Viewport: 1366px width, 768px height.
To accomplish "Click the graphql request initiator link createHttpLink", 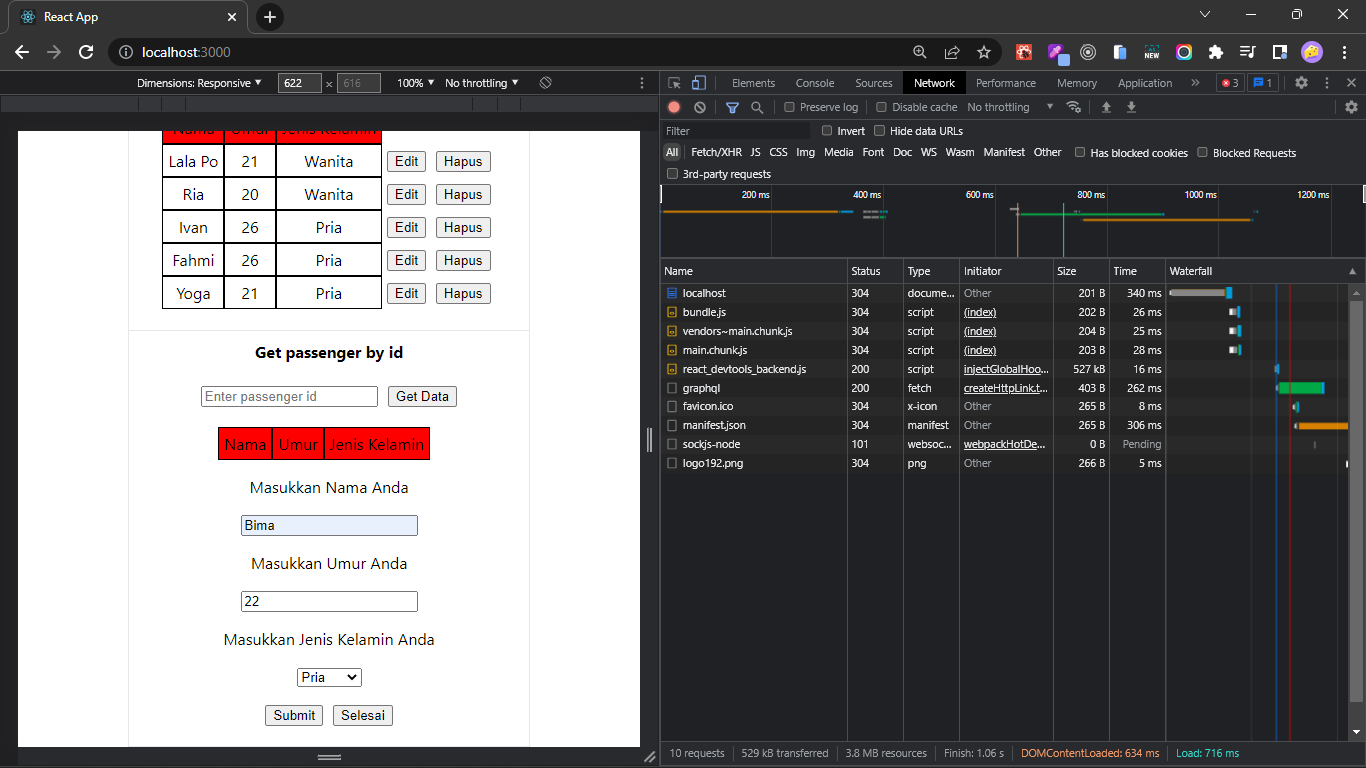I will [1005, 388].
